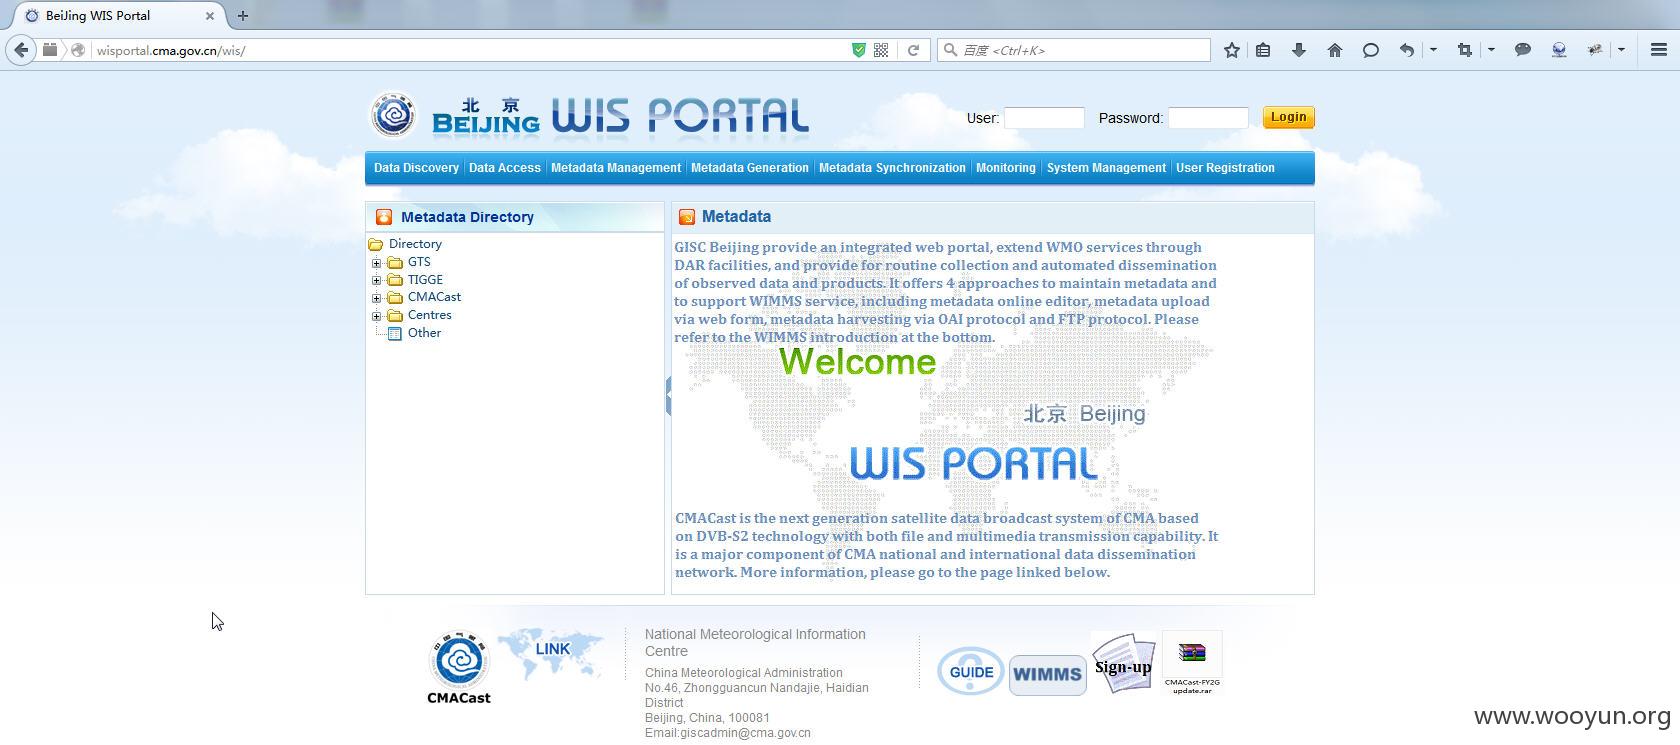1680x745 pixels.
Task: Open the bookmarks list icon
Action: pyautogui.click(x=1263, y=50)
